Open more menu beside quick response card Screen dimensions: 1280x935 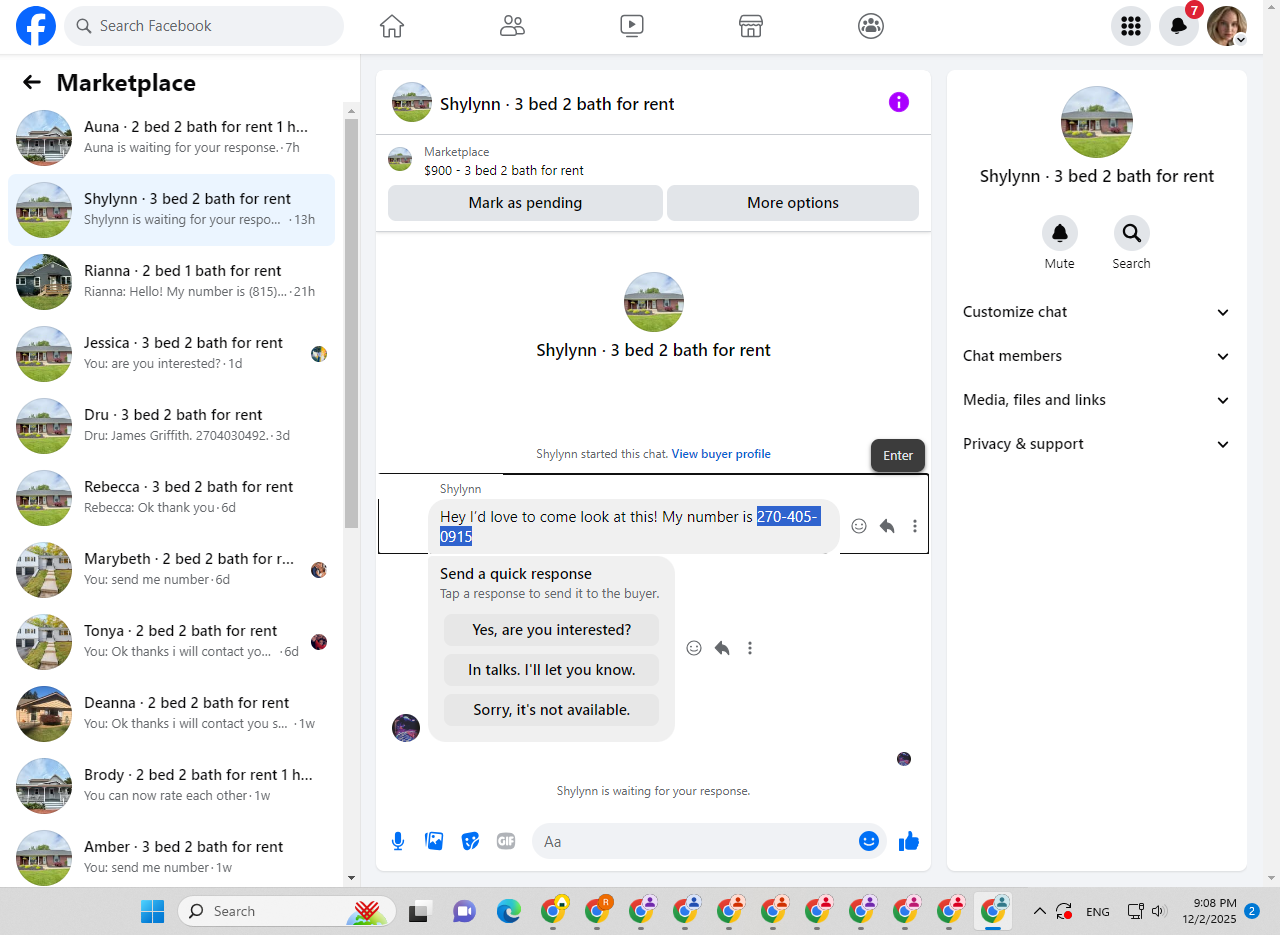[x=750, y=648]
